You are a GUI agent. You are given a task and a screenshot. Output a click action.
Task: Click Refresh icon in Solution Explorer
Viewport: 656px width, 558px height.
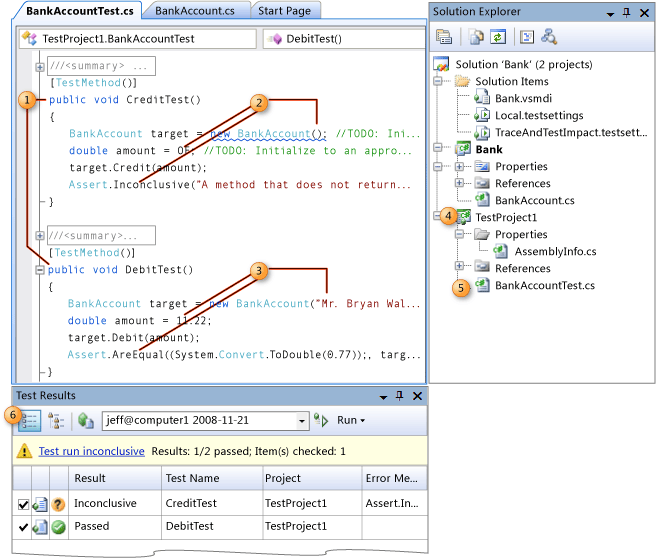(497, 37)
